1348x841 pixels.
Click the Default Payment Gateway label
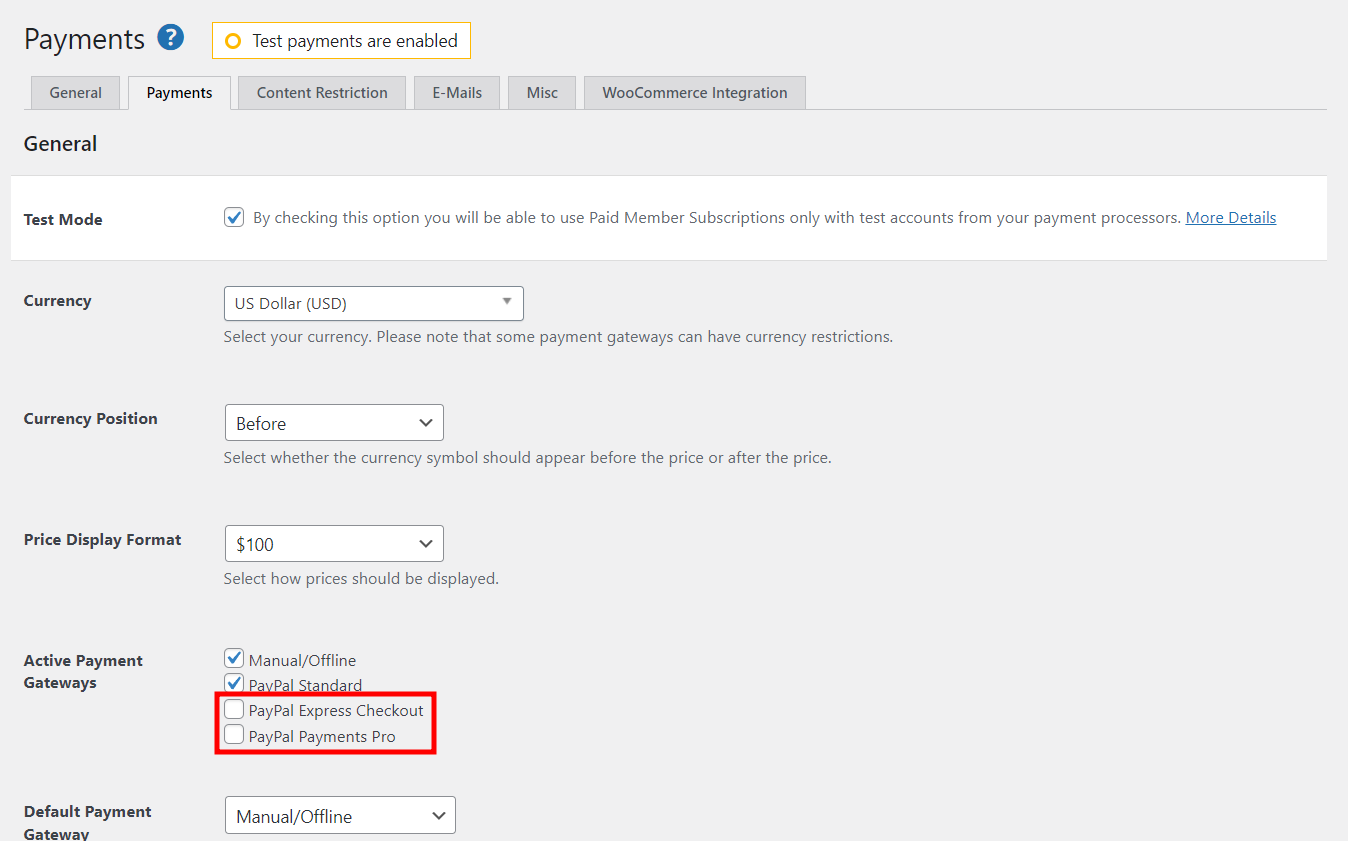tap(88, 822)
